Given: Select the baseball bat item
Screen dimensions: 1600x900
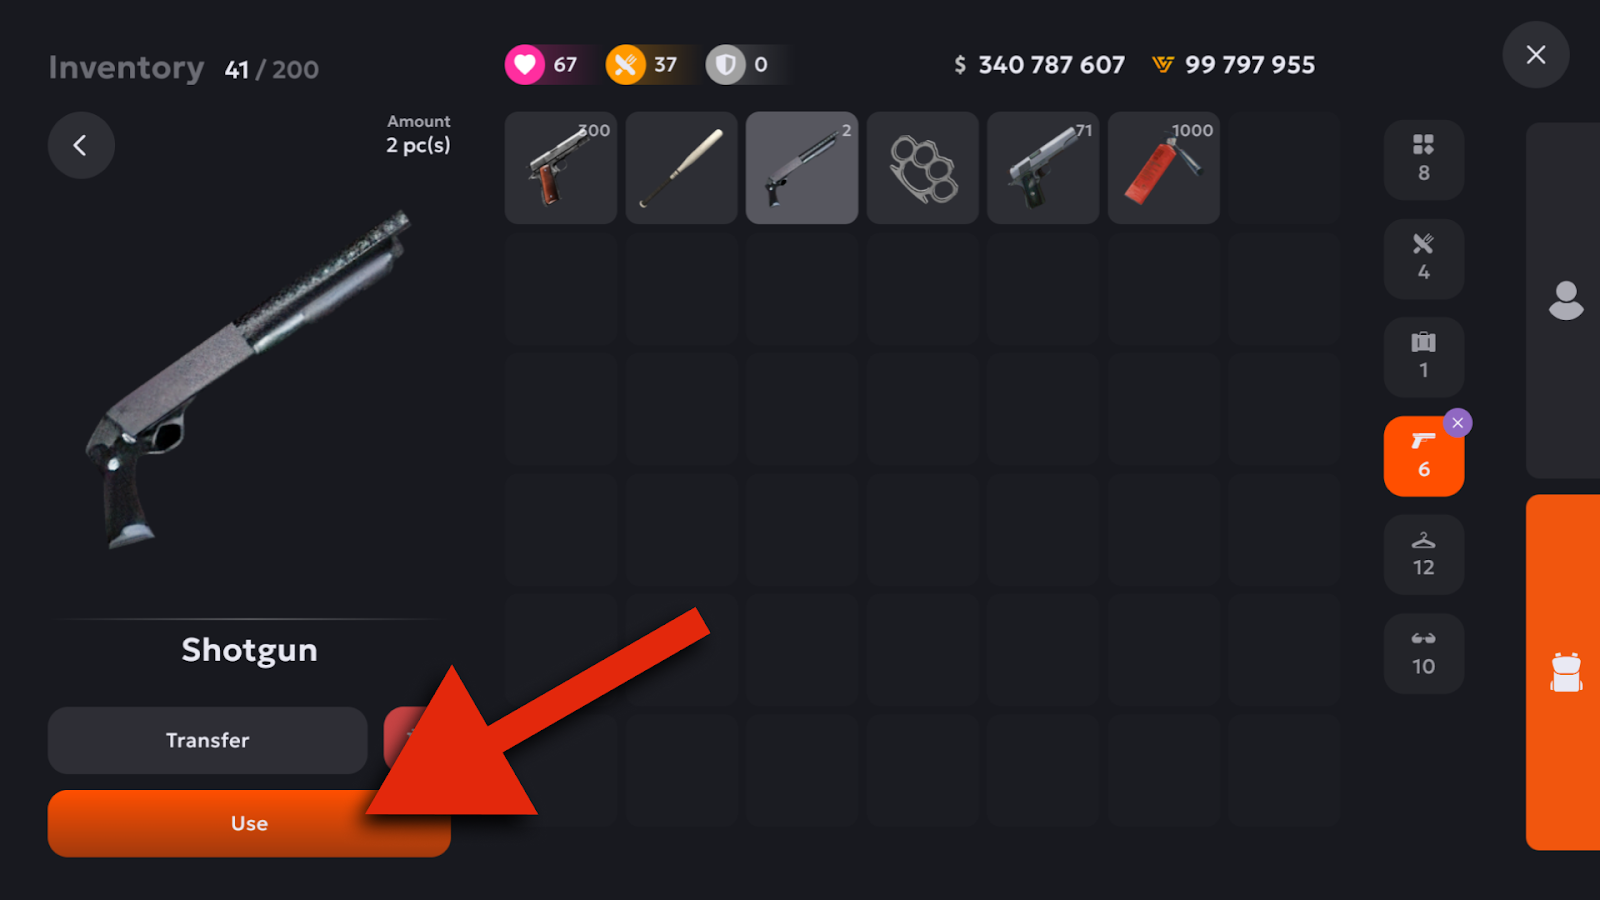Looking at the screenshot, I should [681, 167].
